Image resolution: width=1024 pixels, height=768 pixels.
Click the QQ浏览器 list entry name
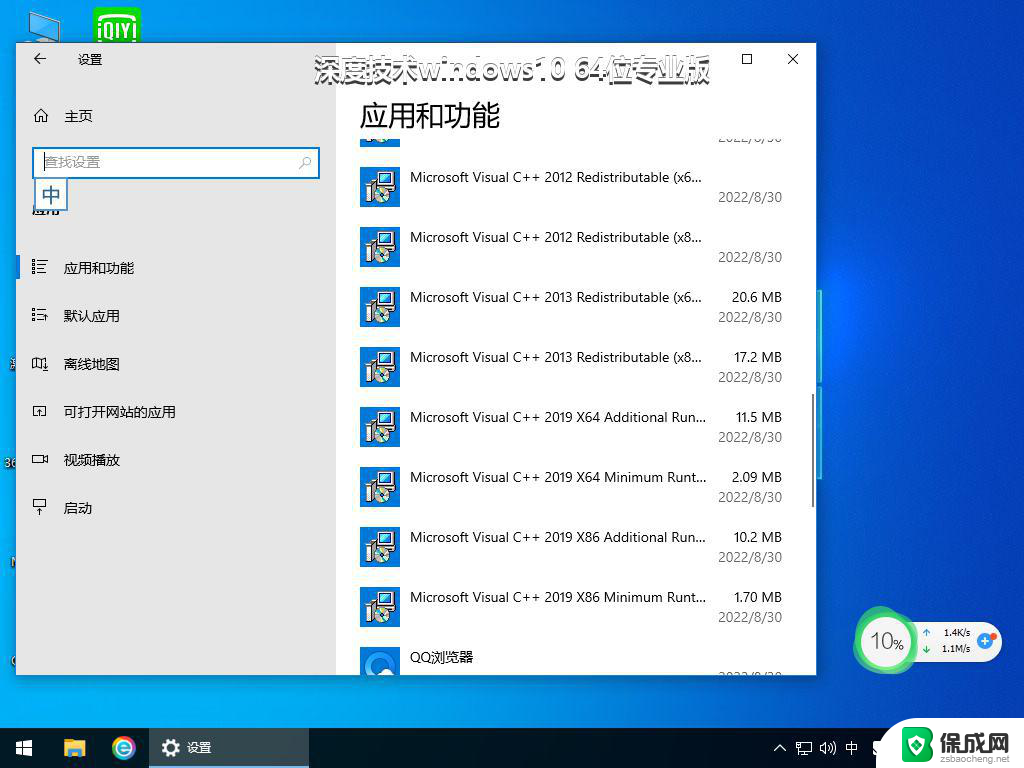[x=441, y=658]
